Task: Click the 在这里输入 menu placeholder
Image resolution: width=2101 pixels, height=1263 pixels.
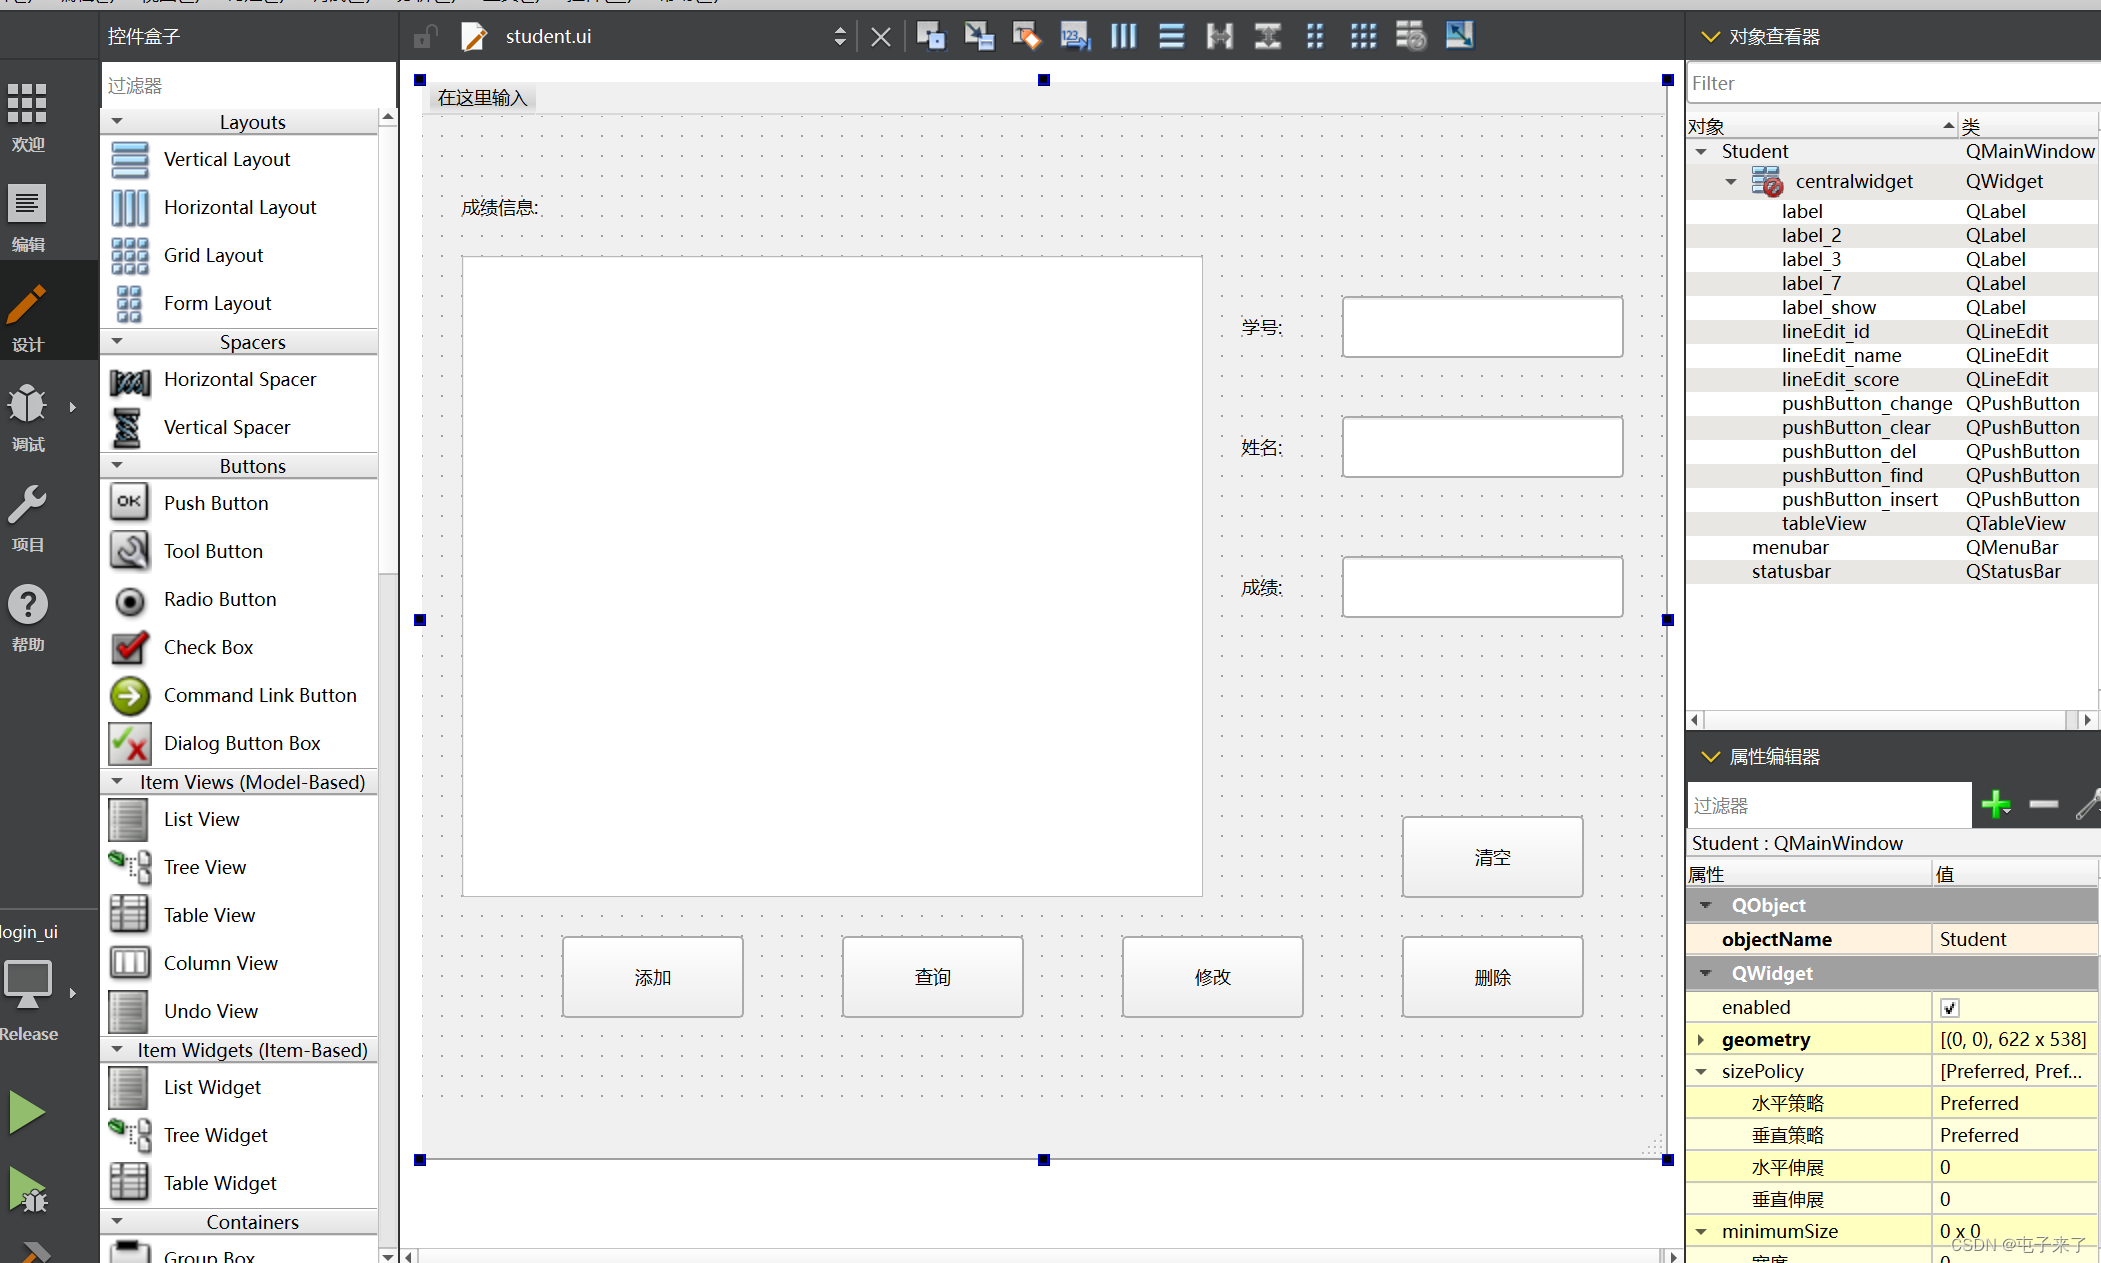Action: click(482, 98)
